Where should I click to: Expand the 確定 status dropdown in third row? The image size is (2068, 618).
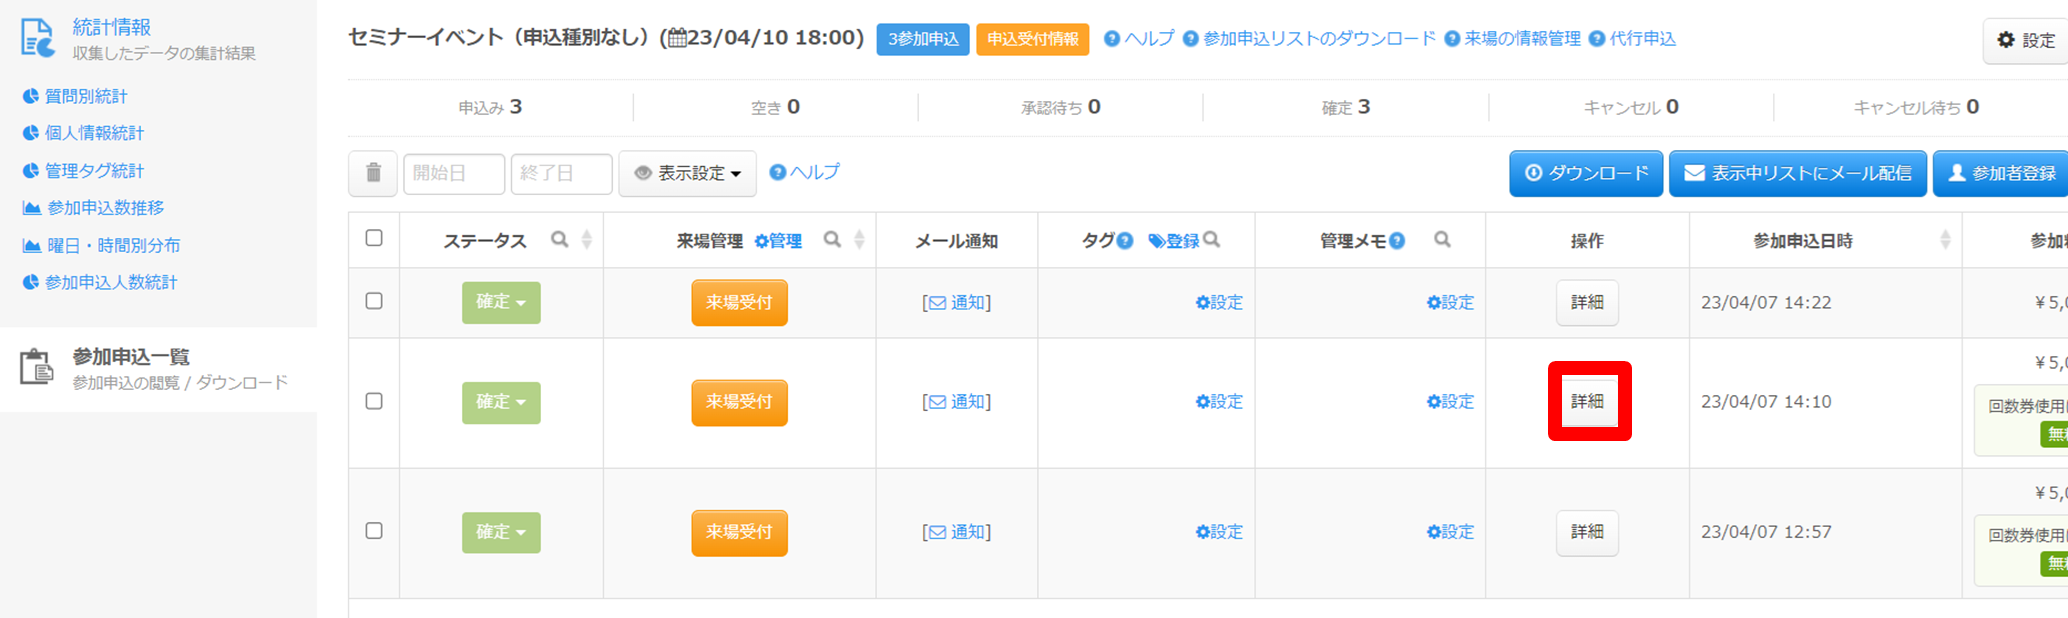point(501,532)
